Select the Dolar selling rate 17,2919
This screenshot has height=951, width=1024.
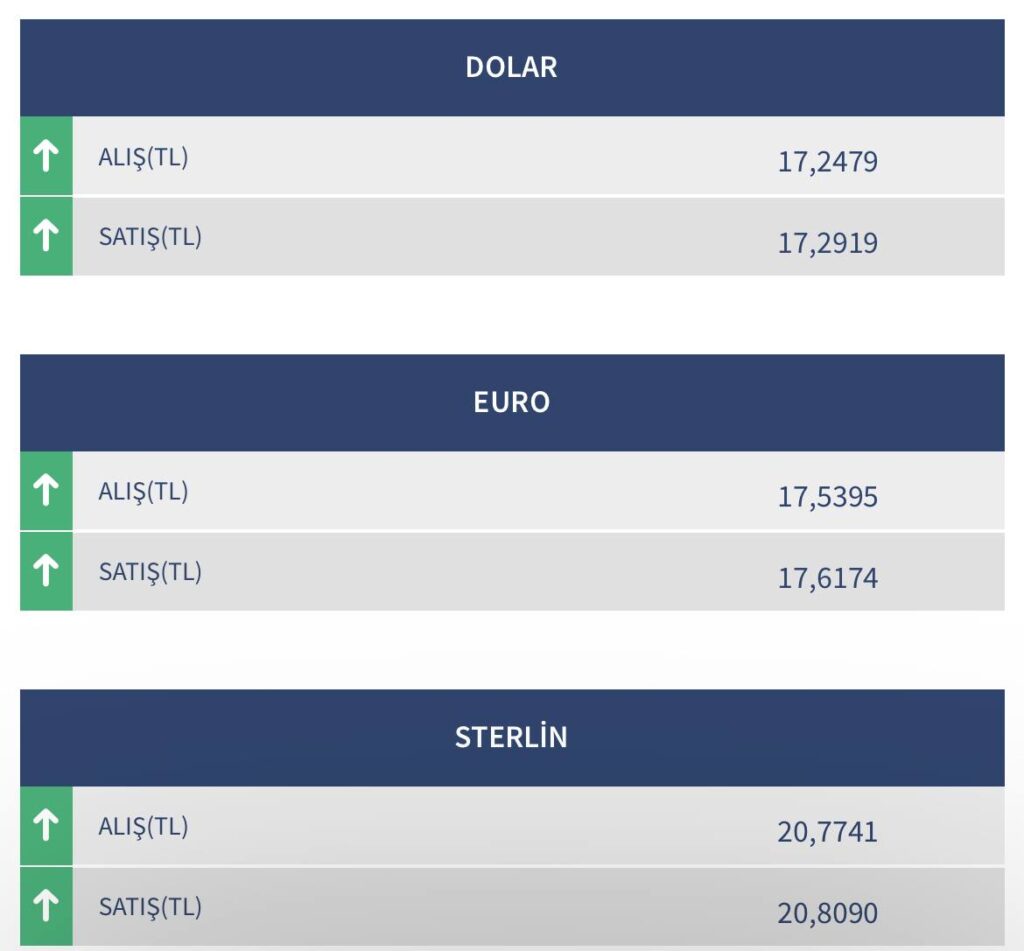pyautogui.click(x=827, y=243)
